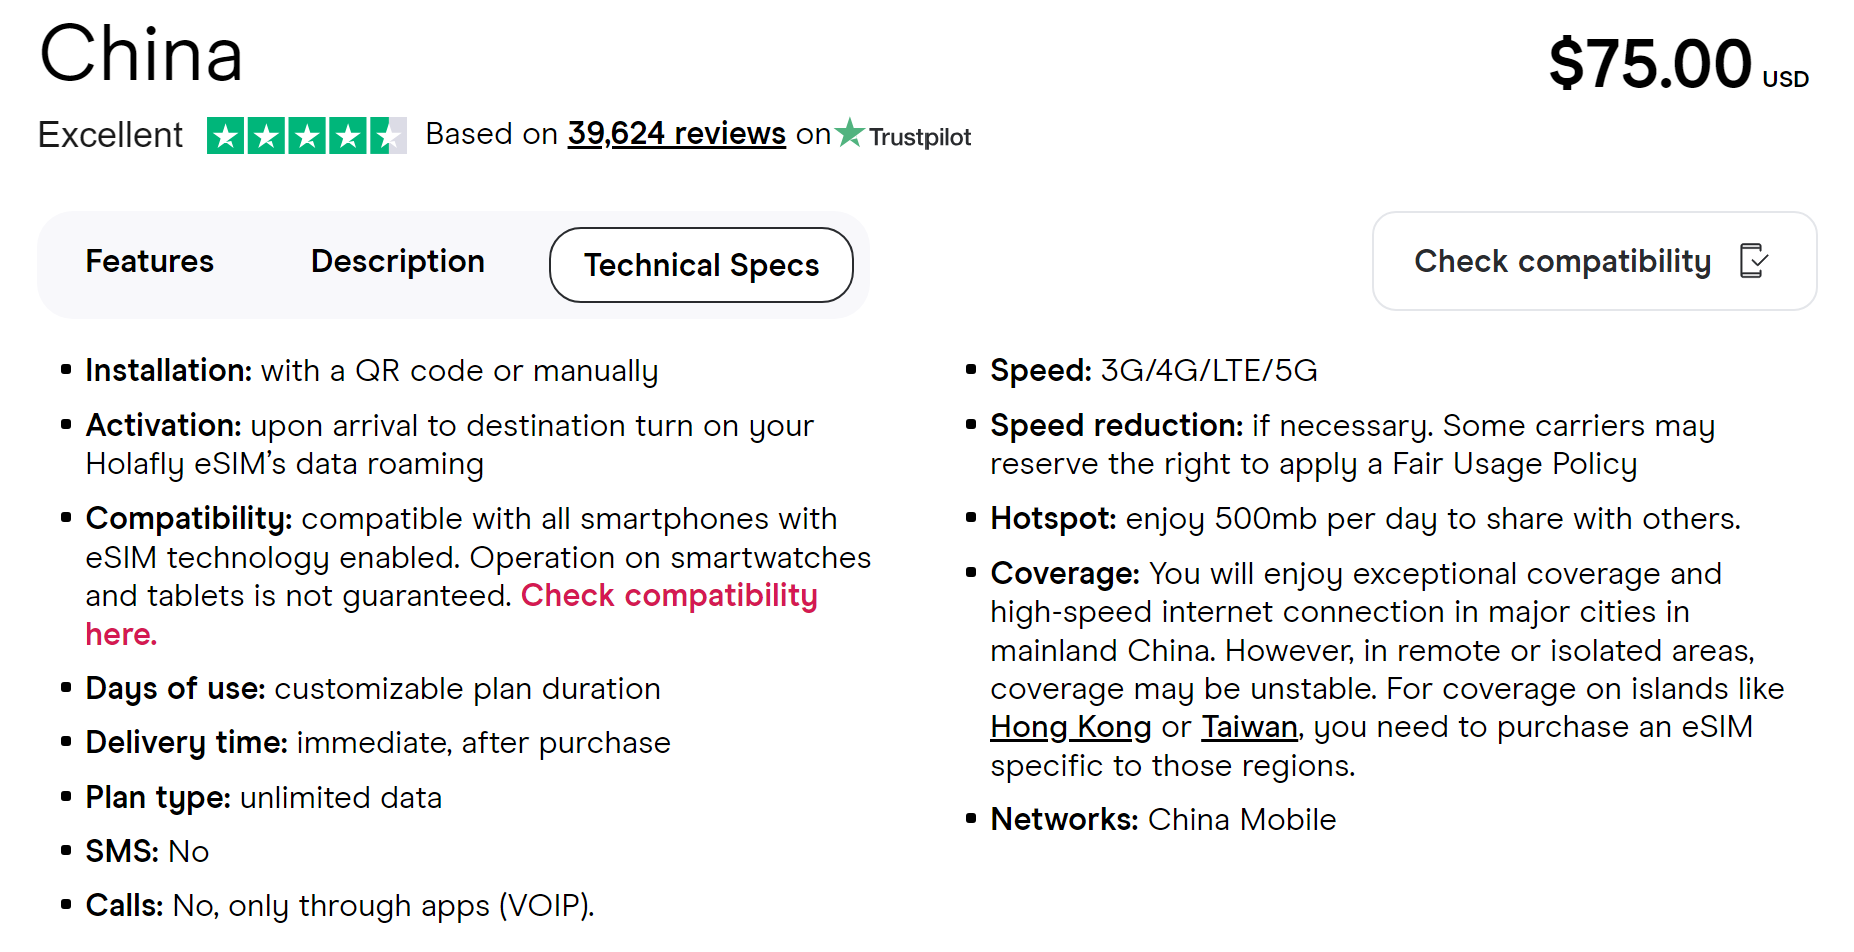Open the Taiwan eSIM link
Image resolution: width=1854 pixels, height=952 pixels.
coord(1249,727)
